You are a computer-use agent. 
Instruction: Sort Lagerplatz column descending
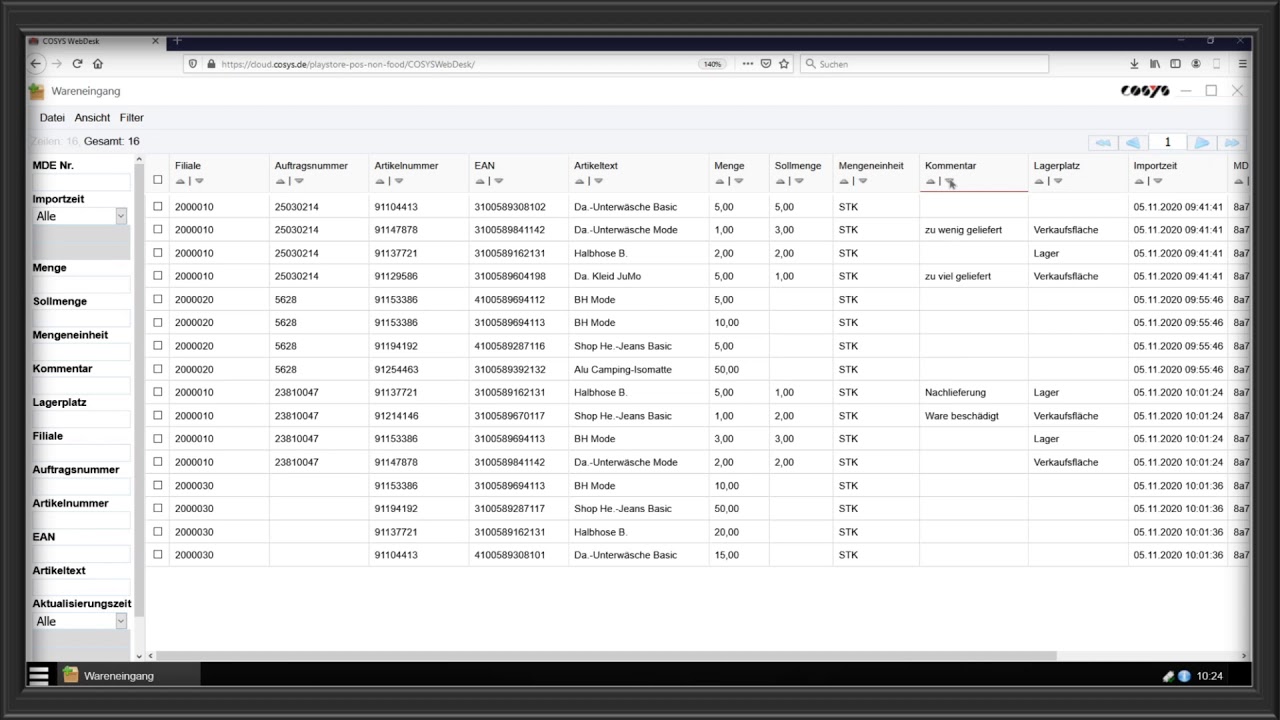coord(1058,181)
